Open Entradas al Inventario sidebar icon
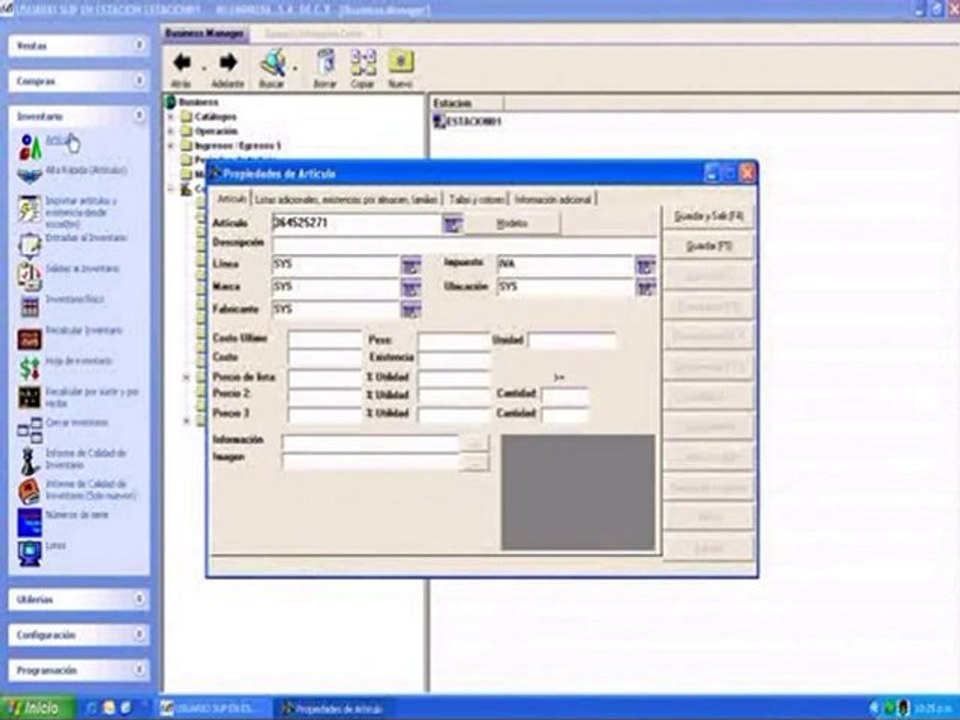 (29, 245)
